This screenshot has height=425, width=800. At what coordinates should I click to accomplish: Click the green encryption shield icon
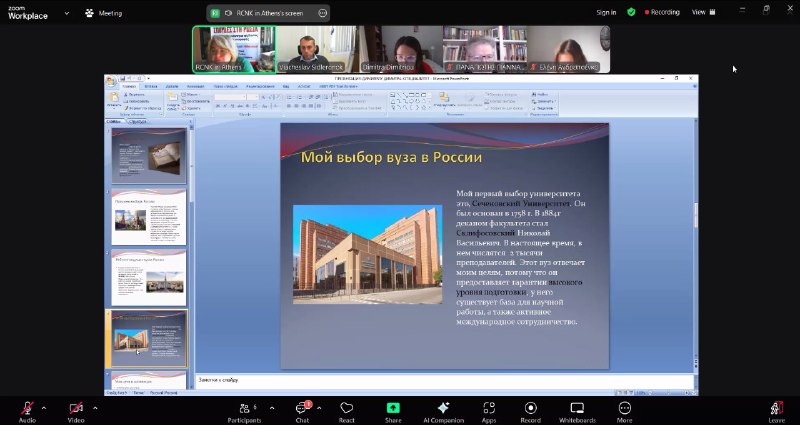click(x=631, y=12)
